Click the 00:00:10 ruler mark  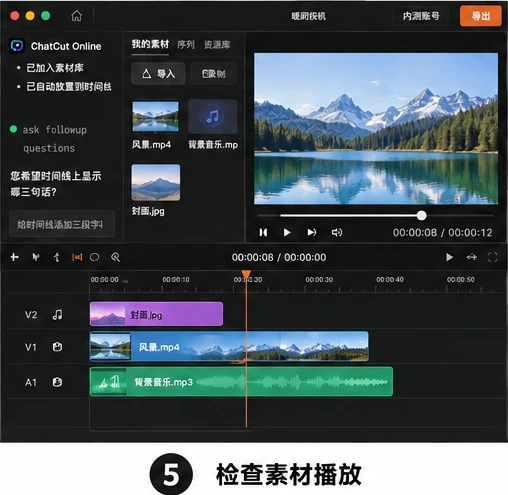coord(176,279)
